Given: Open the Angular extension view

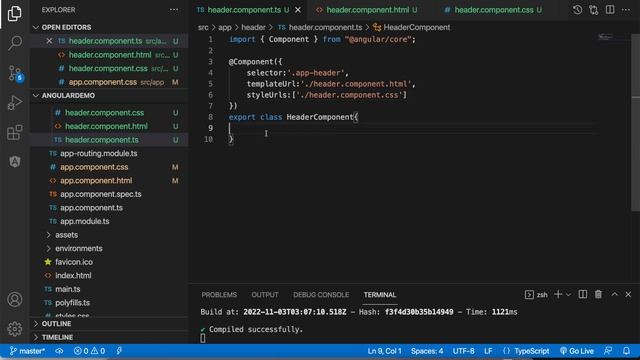Looking at the screenshot, I should click(x=15, y=162).
